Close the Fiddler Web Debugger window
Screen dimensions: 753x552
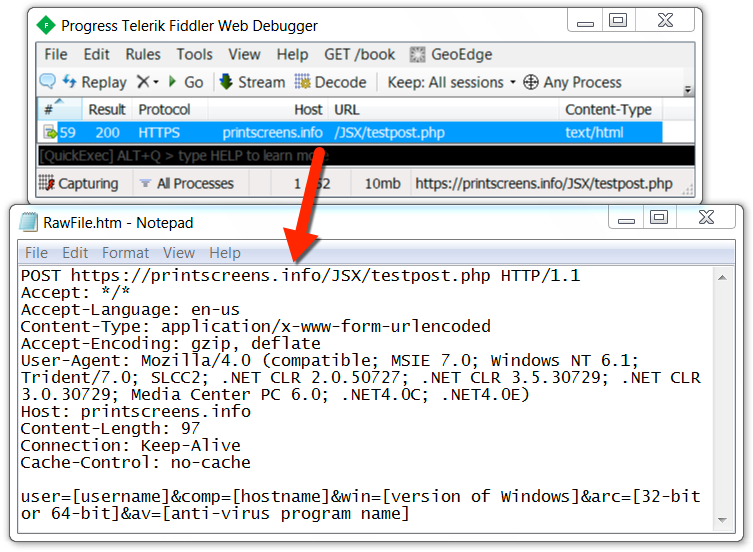click(x=665, y=21)
